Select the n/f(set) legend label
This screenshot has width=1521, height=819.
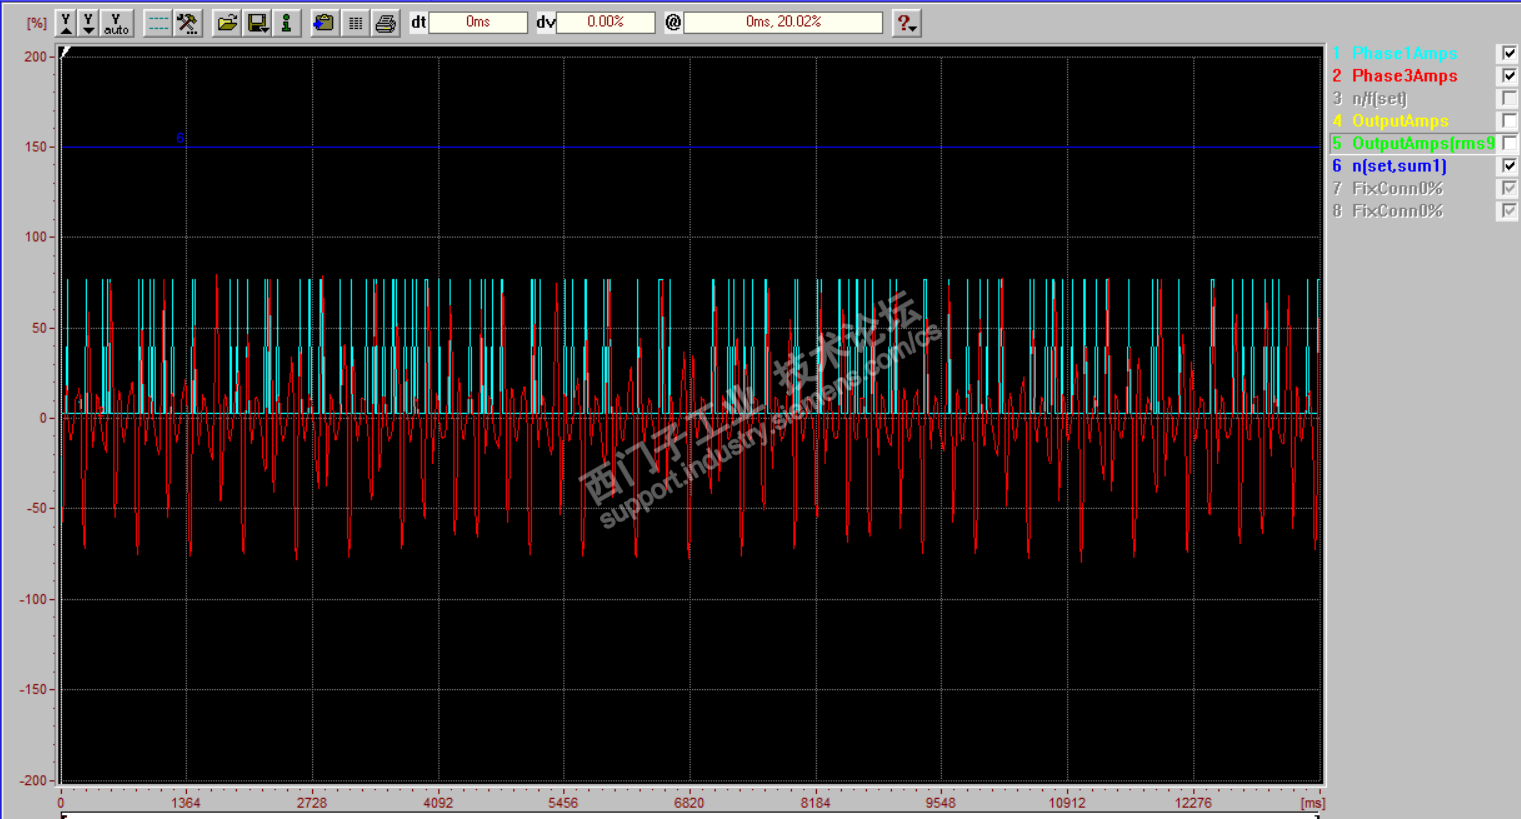(1379, 98)
